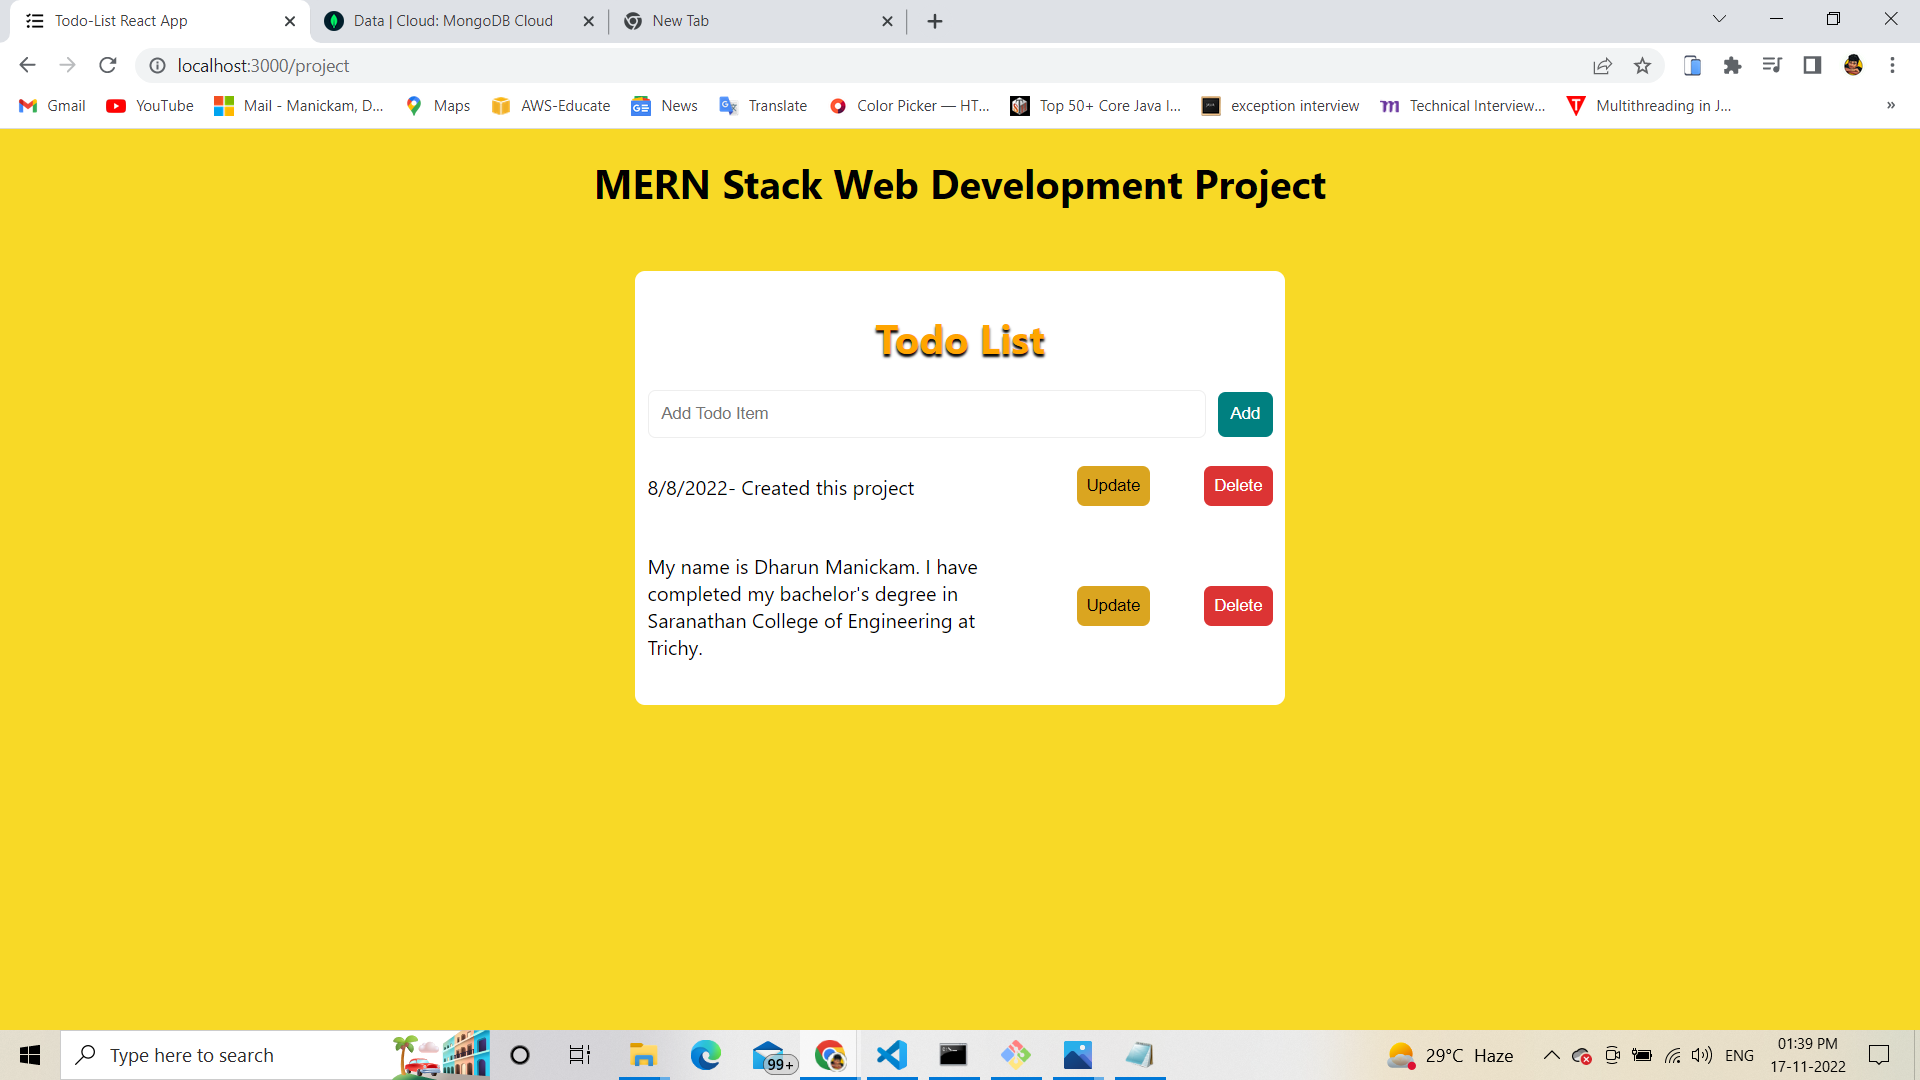Open the YouTube bookmark
This screenshot has height=1080, width=1920.
[x=148, y=105]
